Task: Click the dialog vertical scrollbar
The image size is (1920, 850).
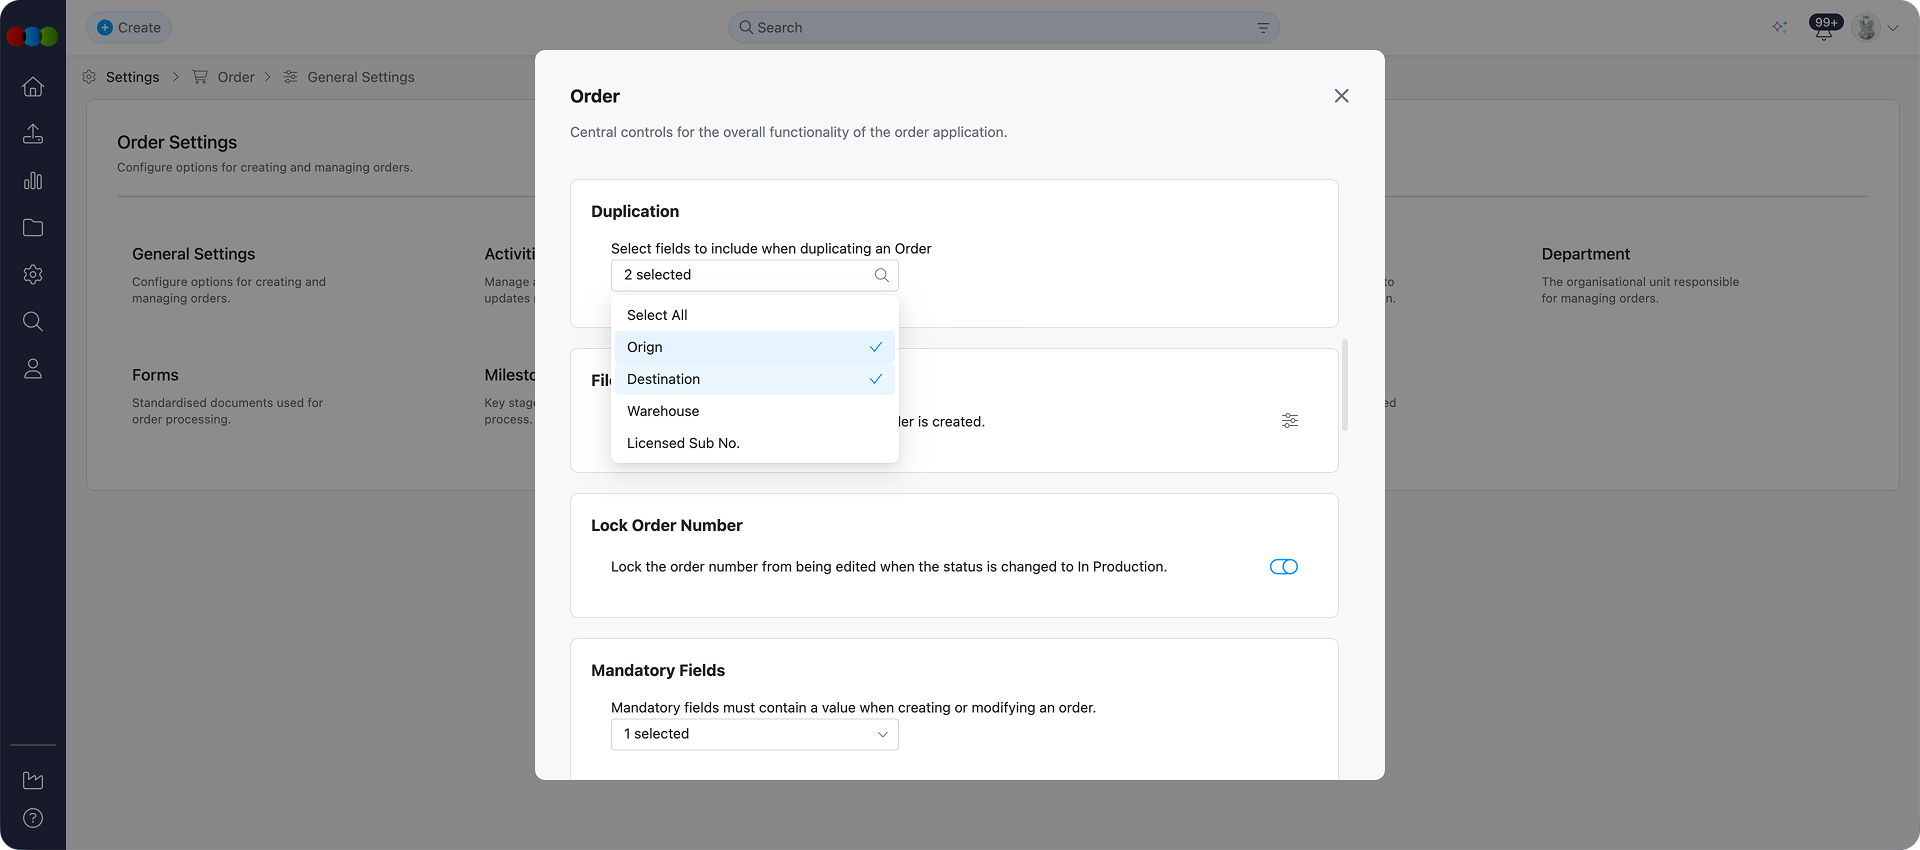Action: (x=1345, y=385)
